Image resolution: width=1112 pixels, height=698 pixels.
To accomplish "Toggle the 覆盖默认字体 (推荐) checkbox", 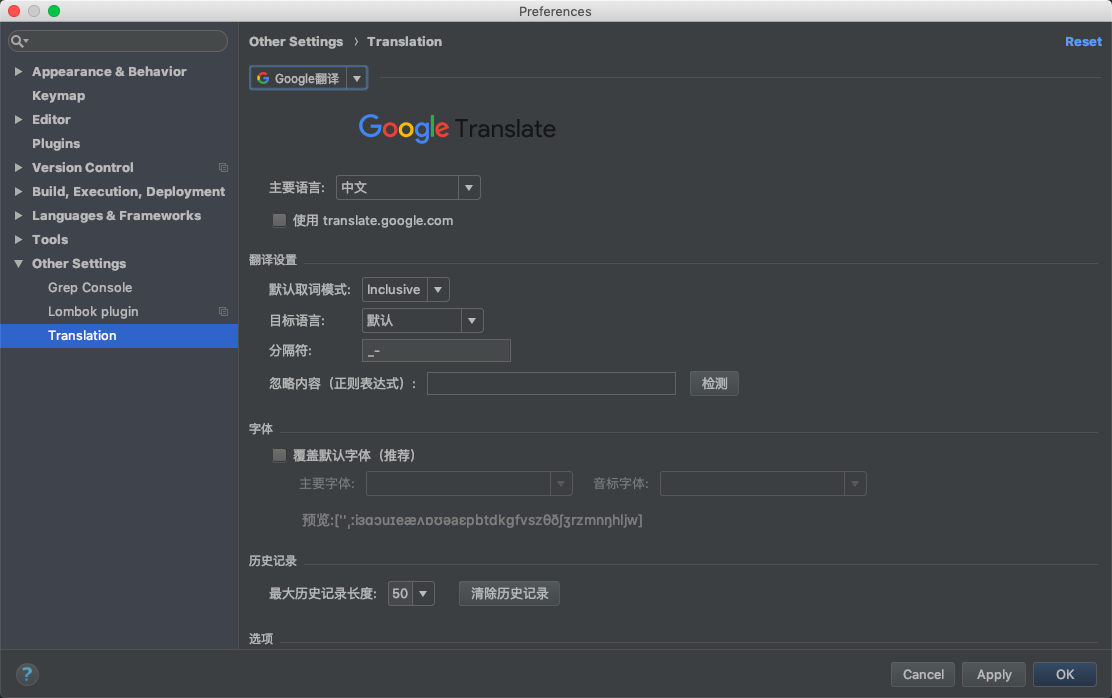I will click(279, 455).
